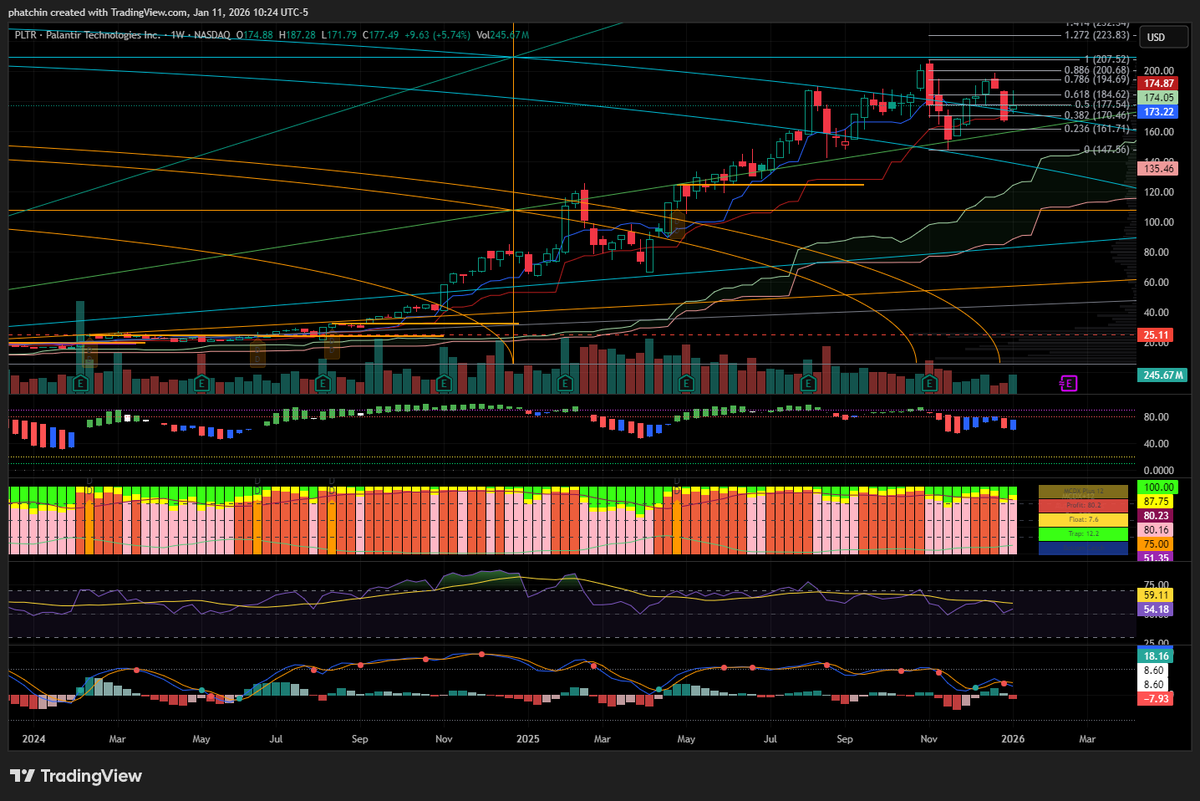Click the 60.00 price scale value

pyautogui.click(x=1156, y=283)
